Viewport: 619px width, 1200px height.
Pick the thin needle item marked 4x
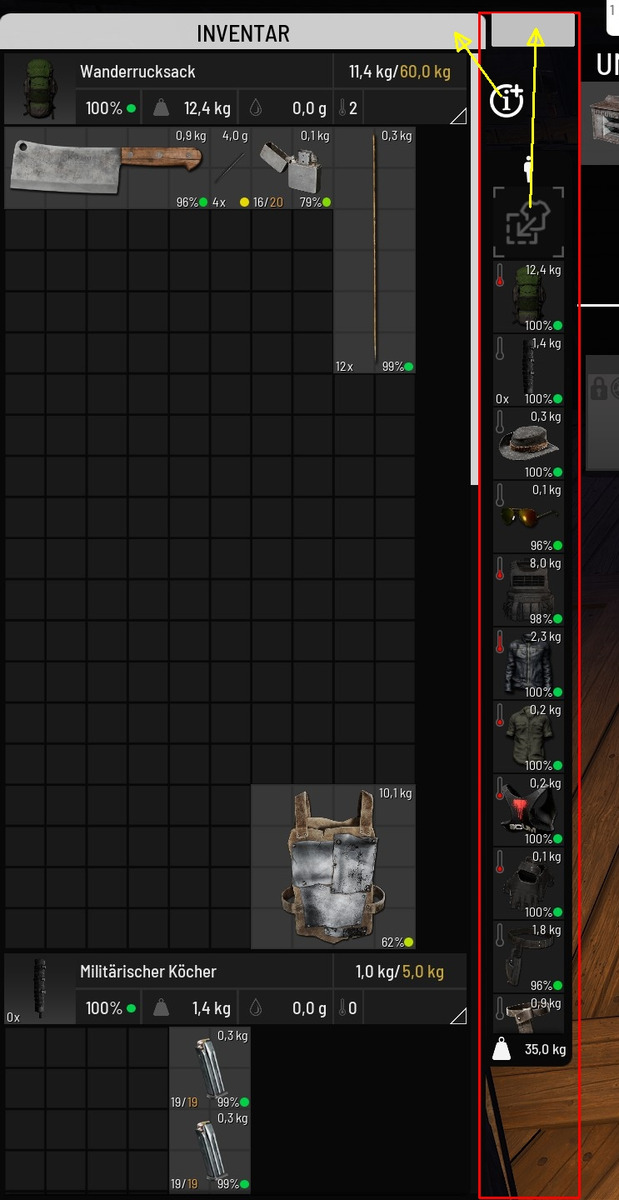[x=230, y=167]
